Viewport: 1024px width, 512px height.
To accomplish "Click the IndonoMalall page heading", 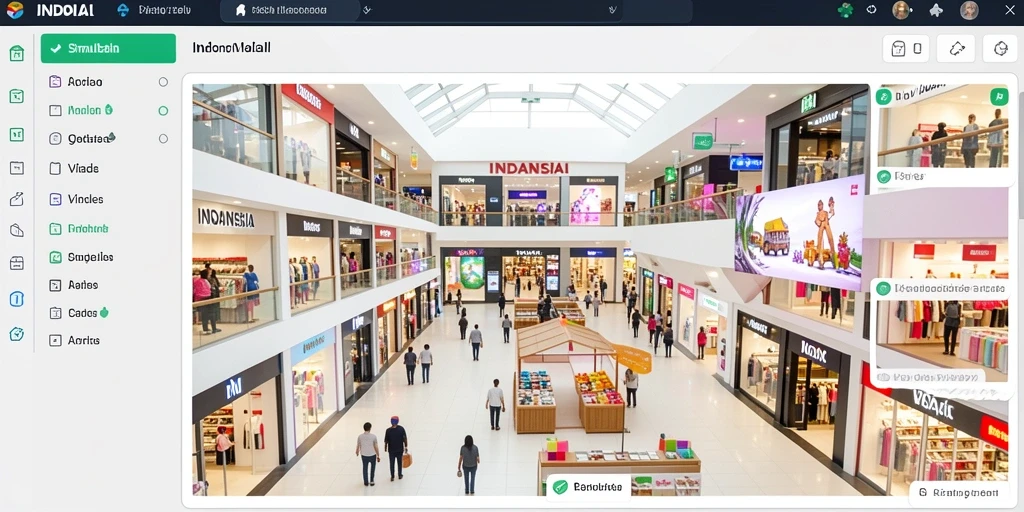I will (231, 48).
